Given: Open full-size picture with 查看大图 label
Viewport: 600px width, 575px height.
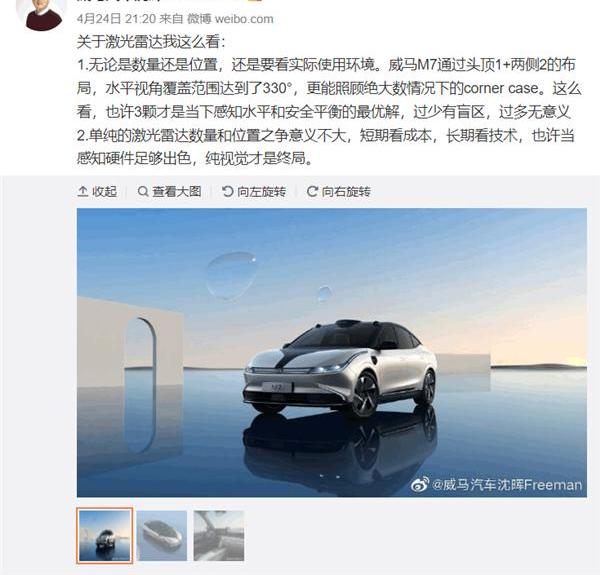Looking at the screenshot, I should (176, 191).
